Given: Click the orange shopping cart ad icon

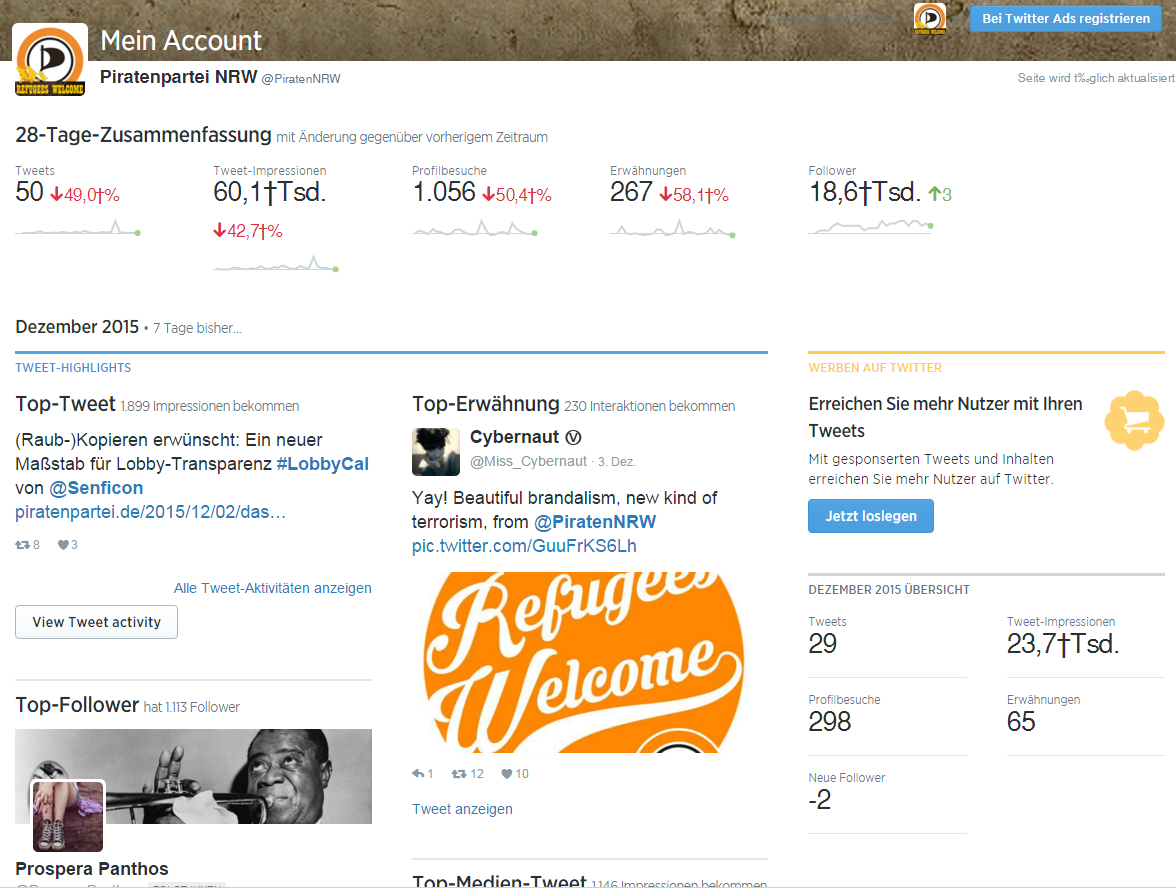Looking at the screenshot, I should (x=1135, y=421).
